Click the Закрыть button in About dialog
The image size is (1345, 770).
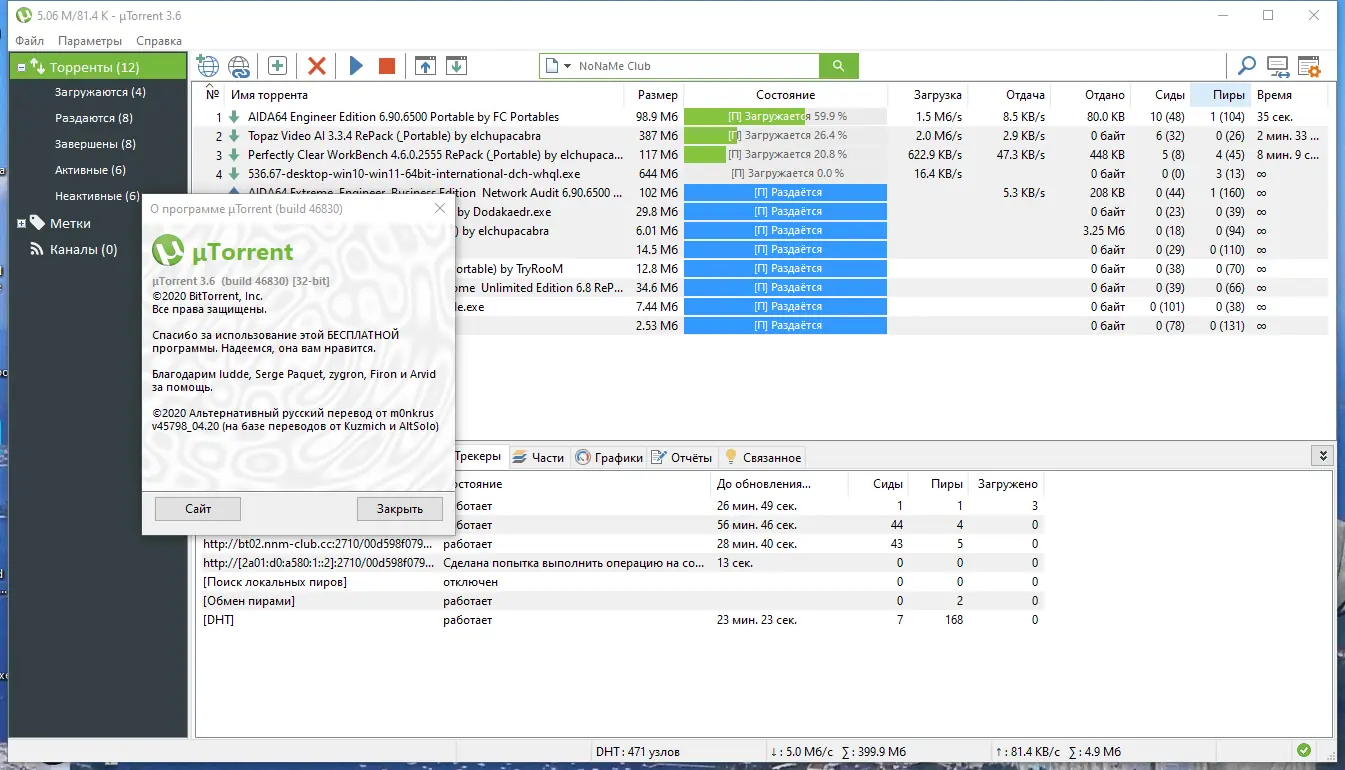pos(400,509)
